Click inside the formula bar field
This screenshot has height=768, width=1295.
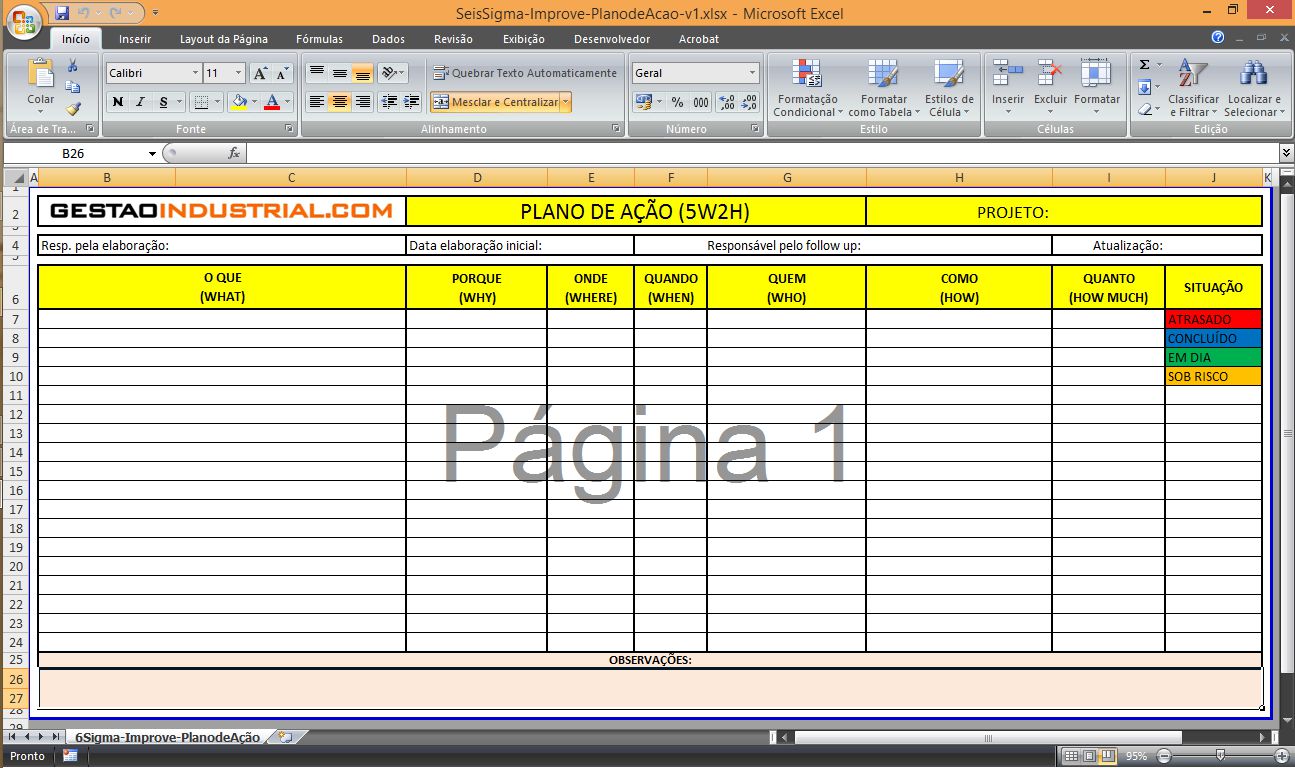(760, 154)
